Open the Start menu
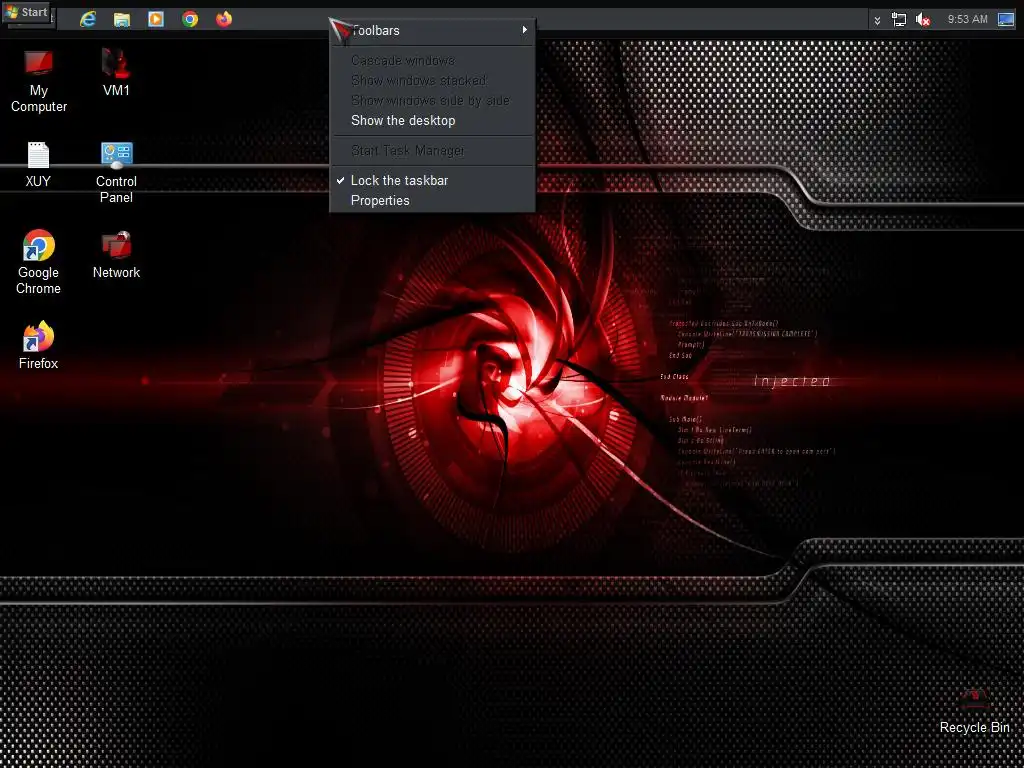 (27, 12)
